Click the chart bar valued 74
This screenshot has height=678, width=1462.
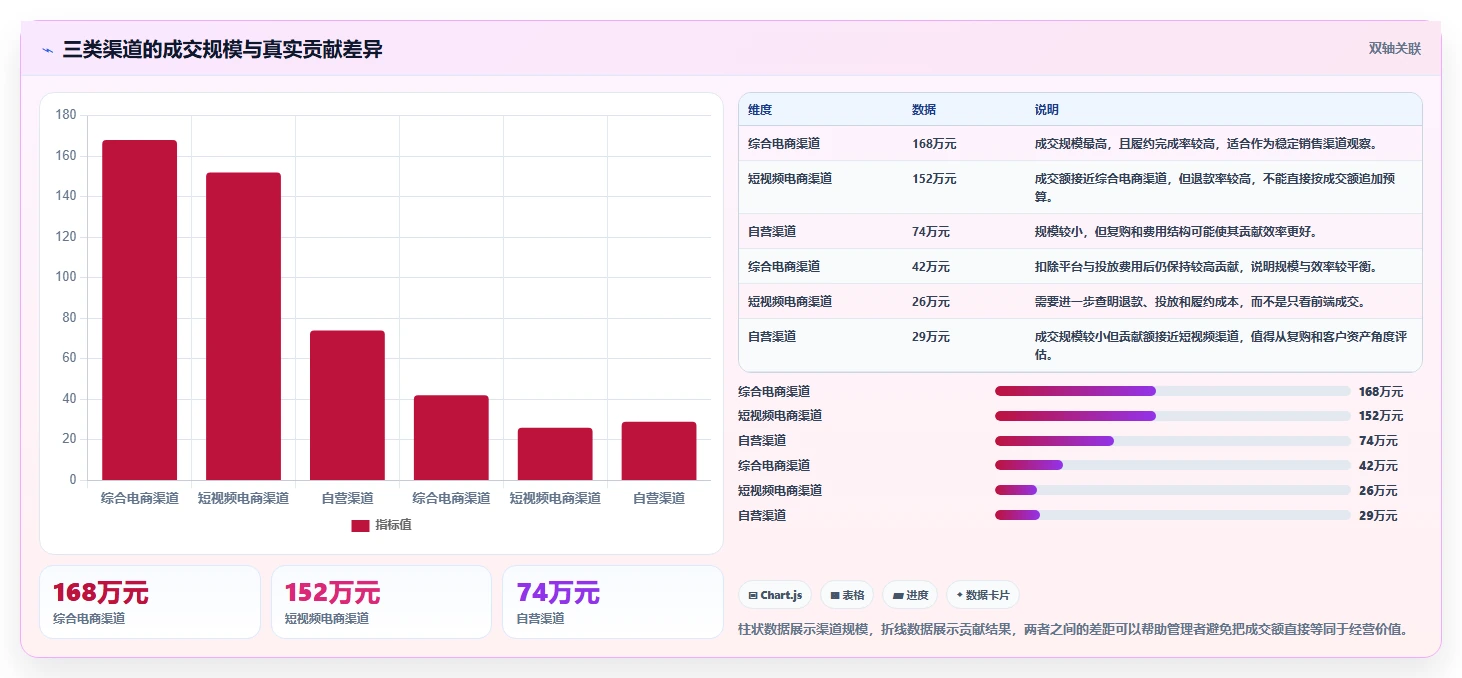347,405
